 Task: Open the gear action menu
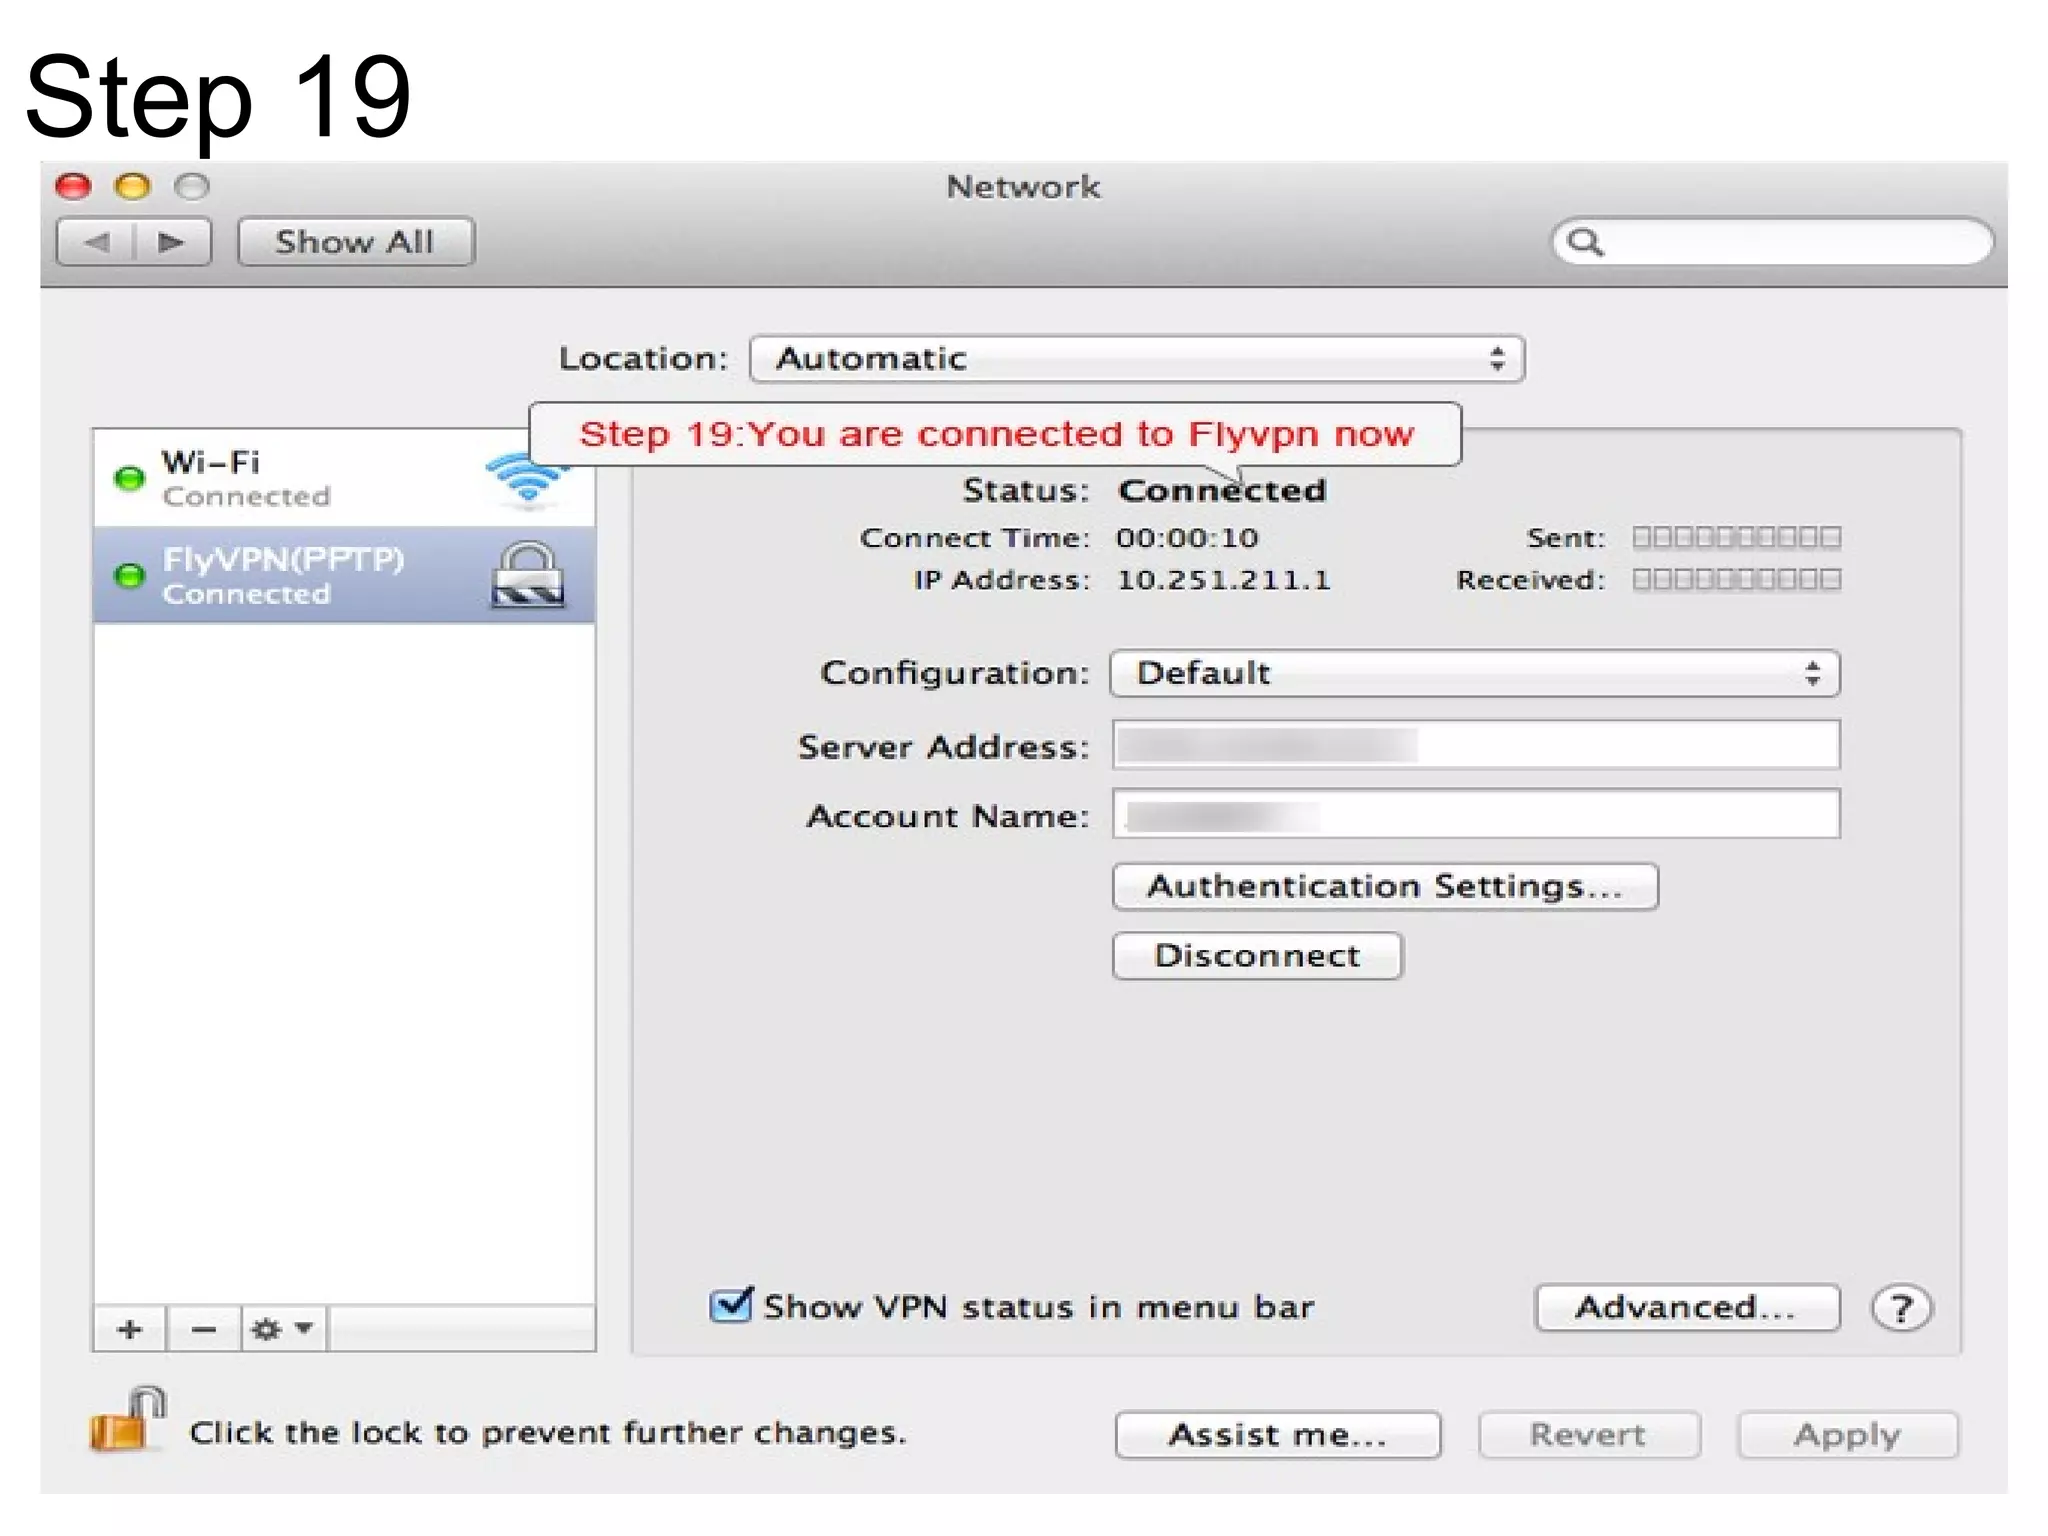click(x=282, y=1329)
